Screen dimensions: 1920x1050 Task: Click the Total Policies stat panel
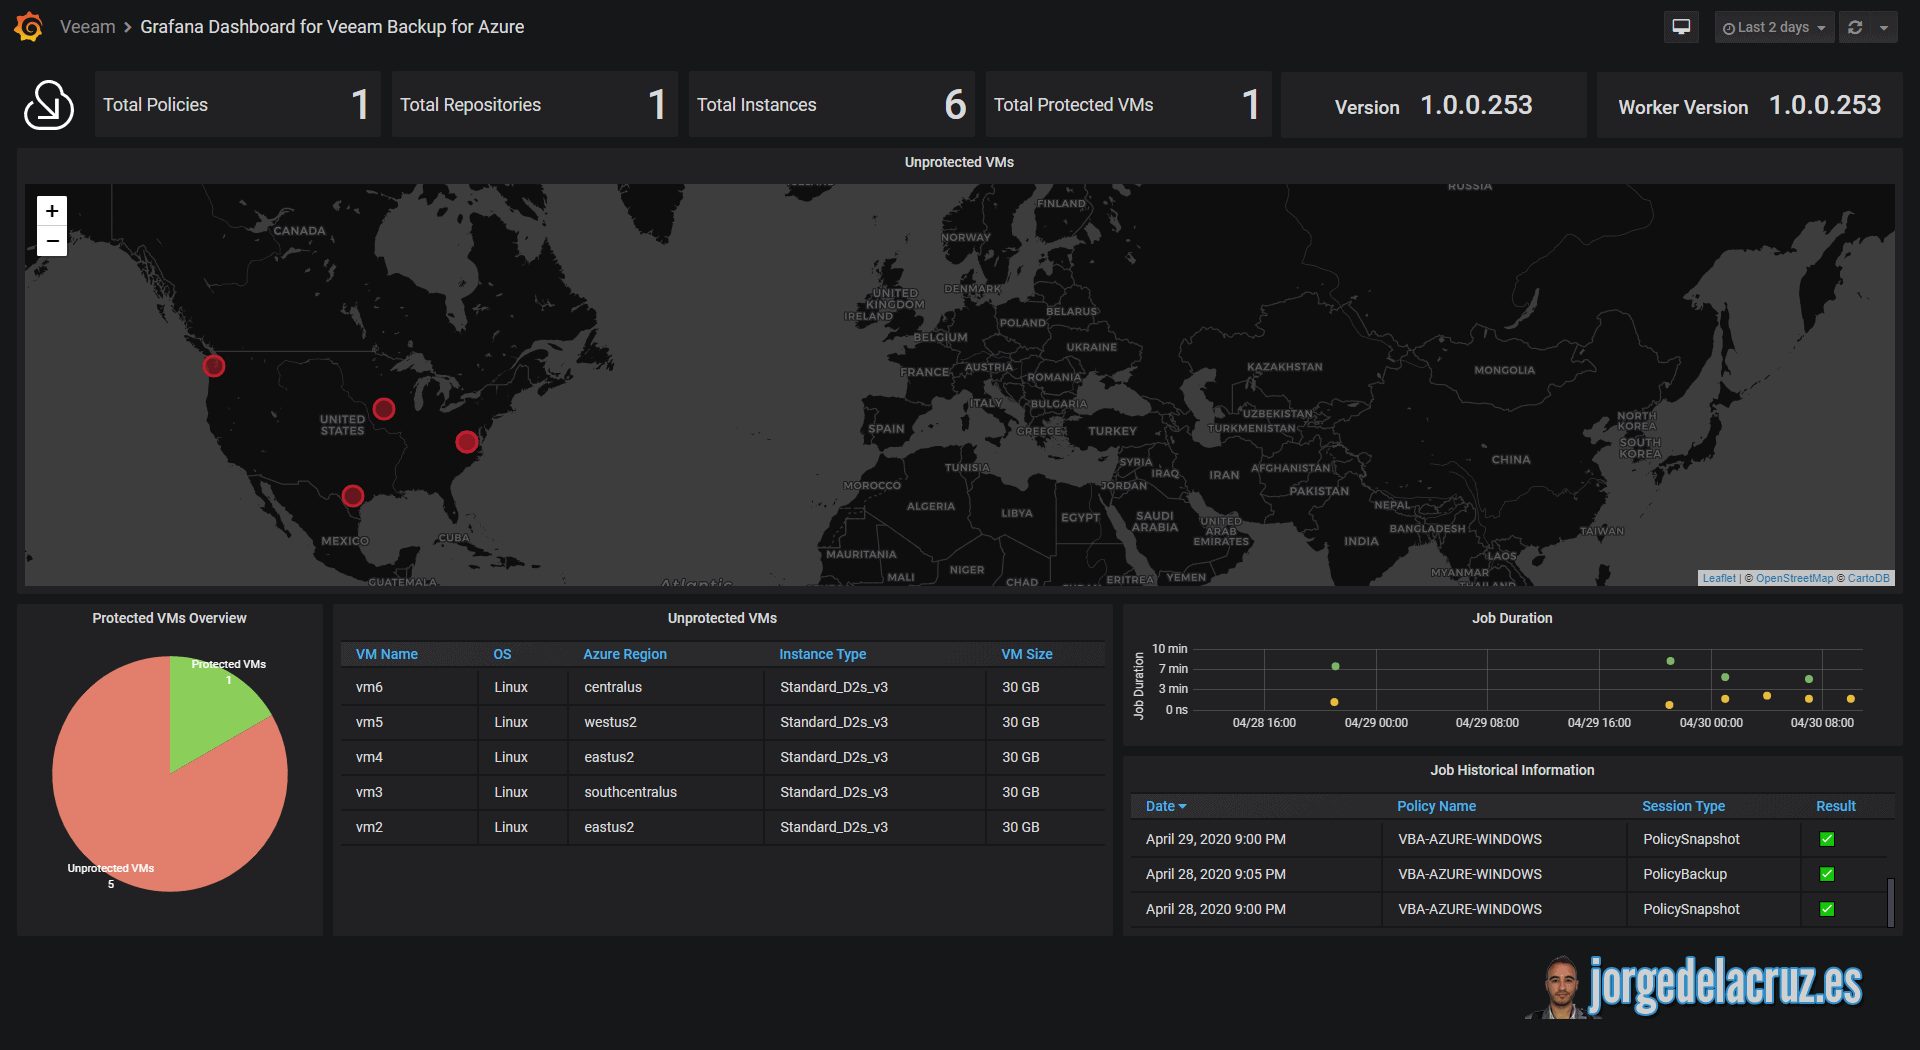237,104
